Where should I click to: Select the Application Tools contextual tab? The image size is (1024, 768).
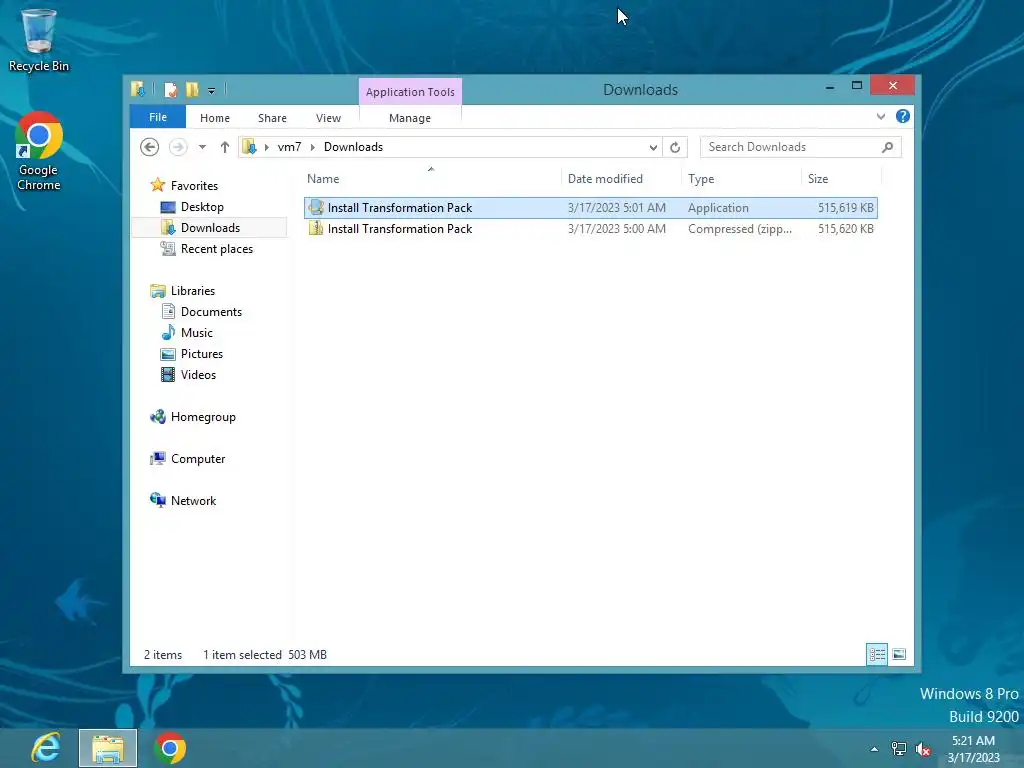pos(410,92)
